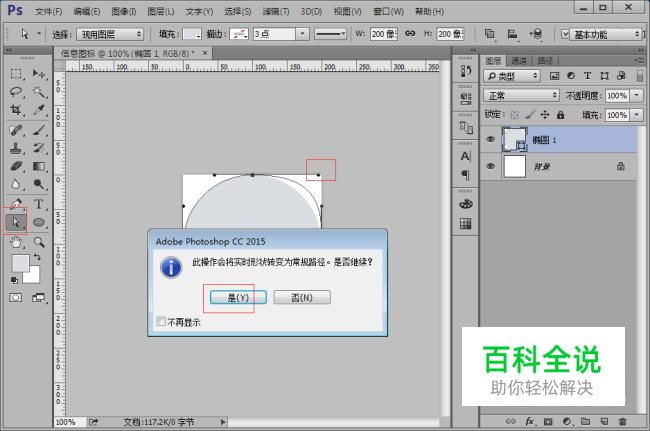Click the 否(N) button

coord(302,298)
